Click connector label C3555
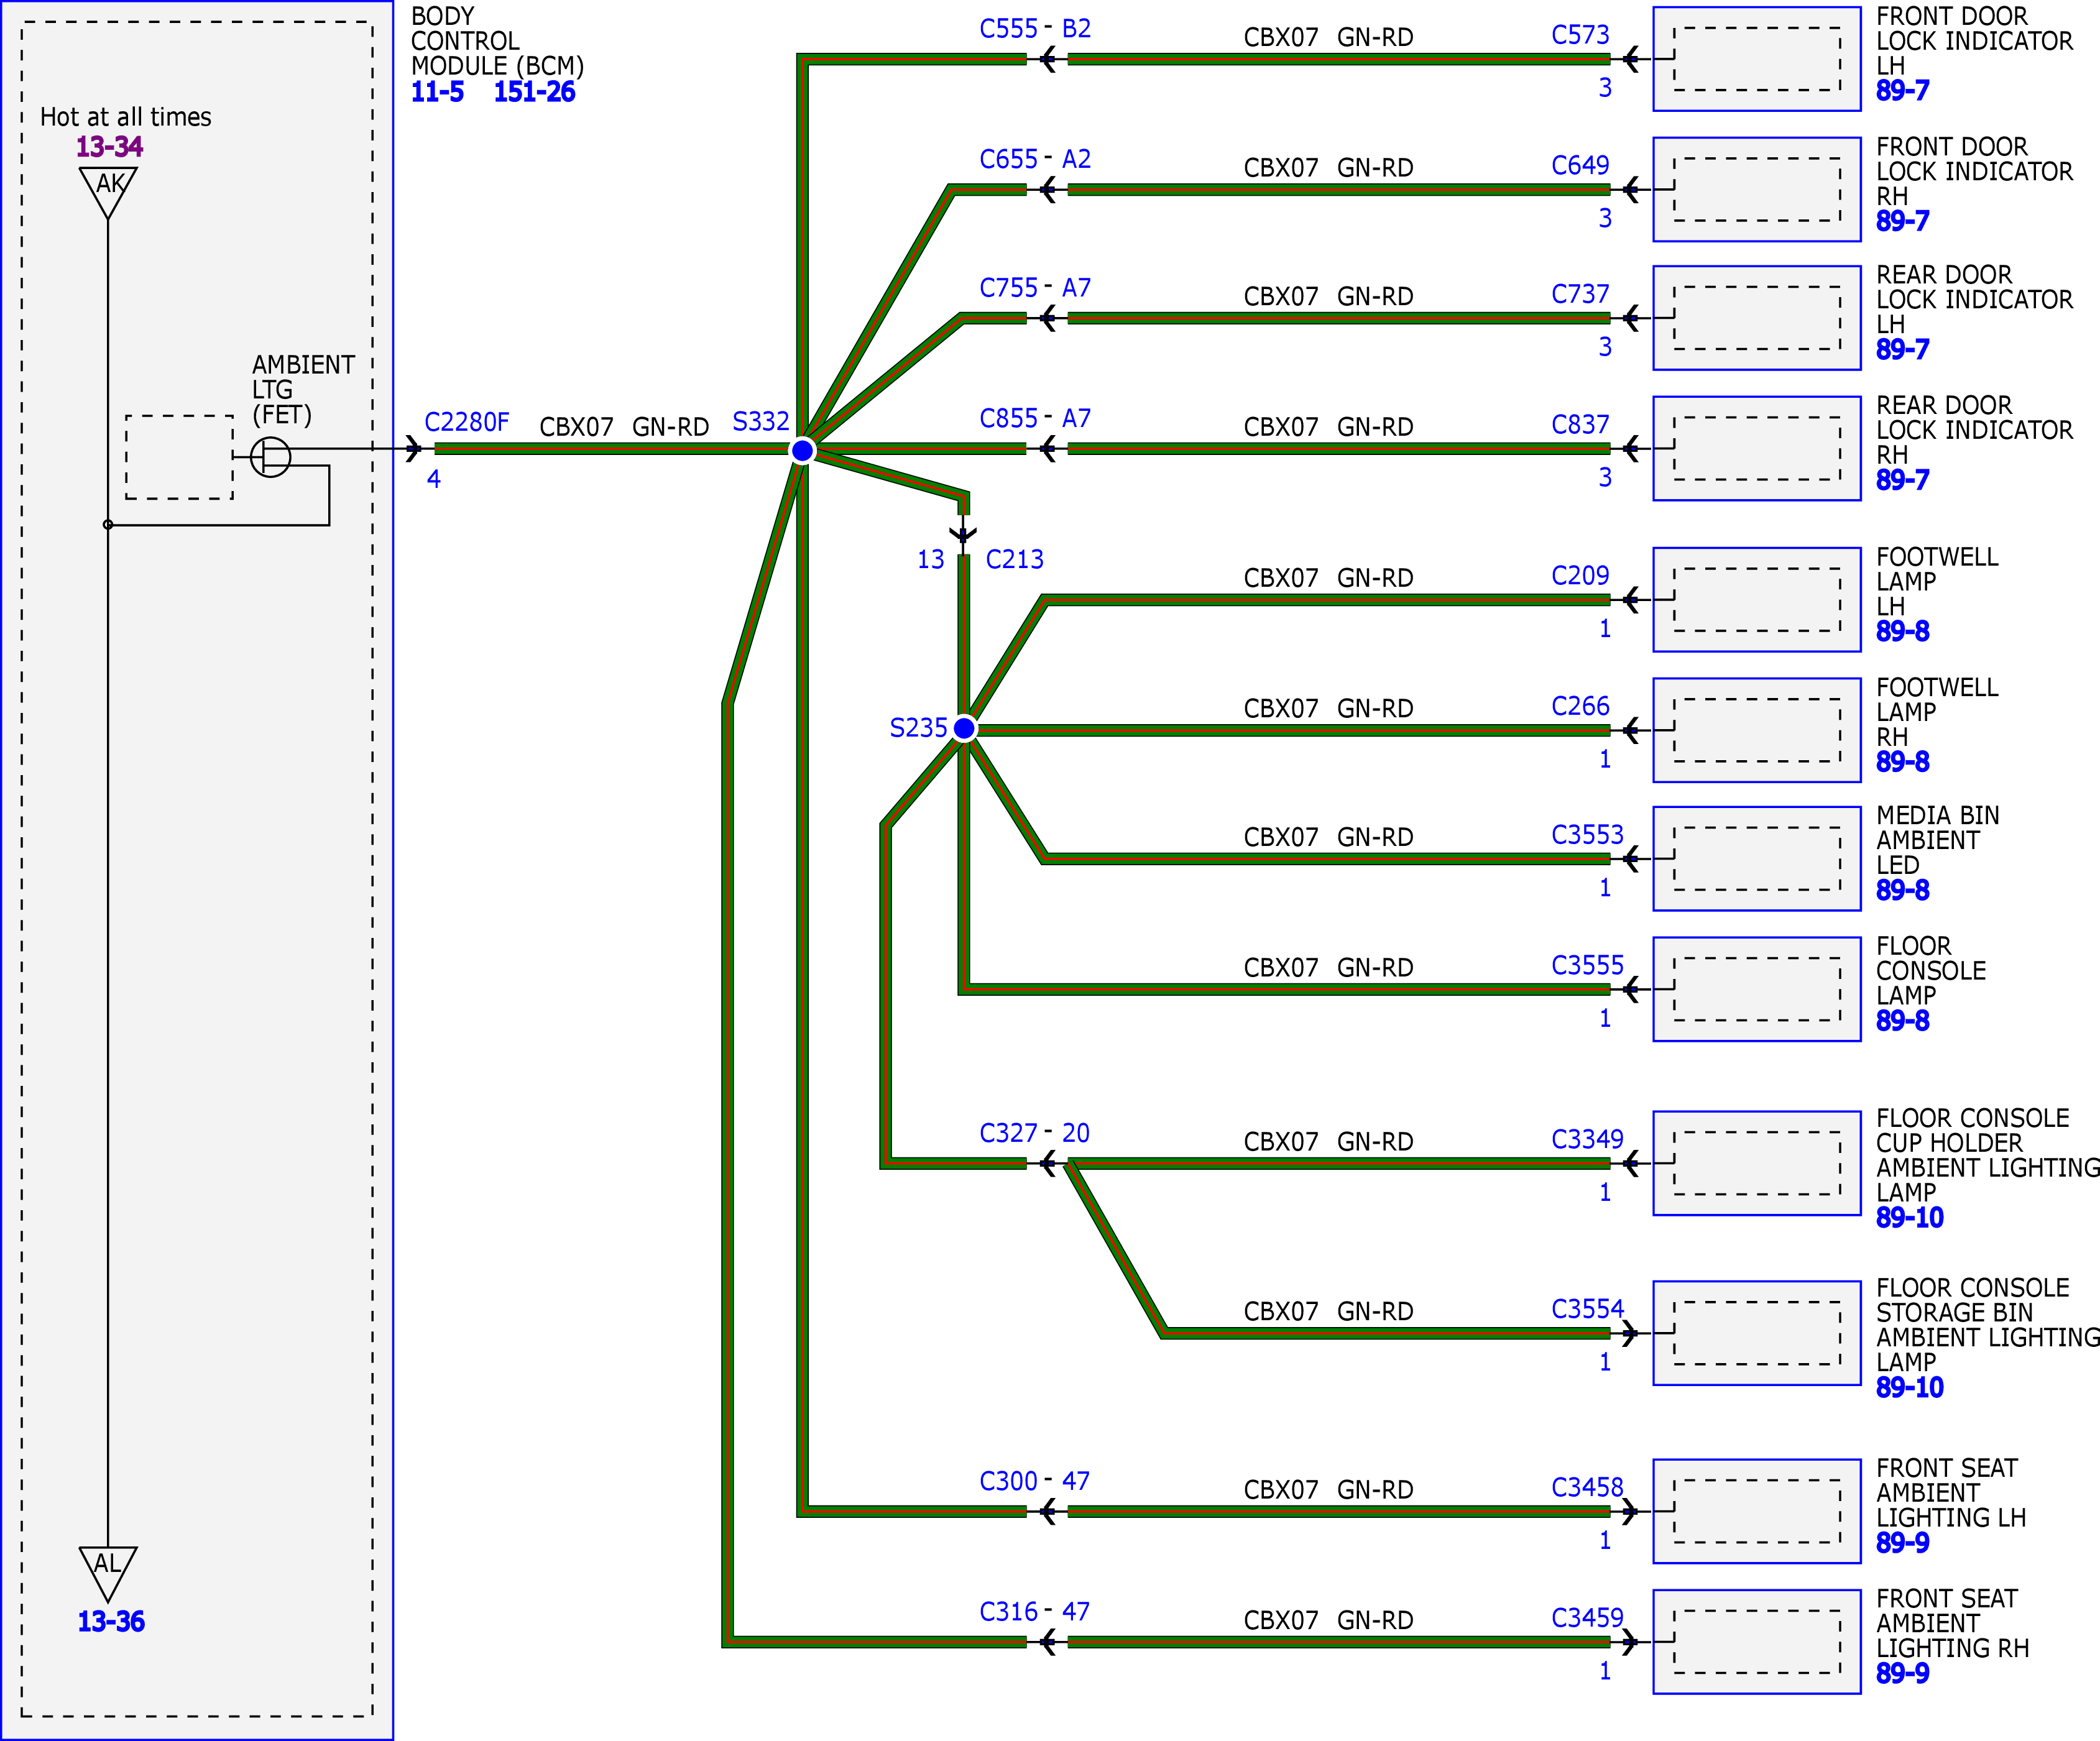 (1587, 965)
